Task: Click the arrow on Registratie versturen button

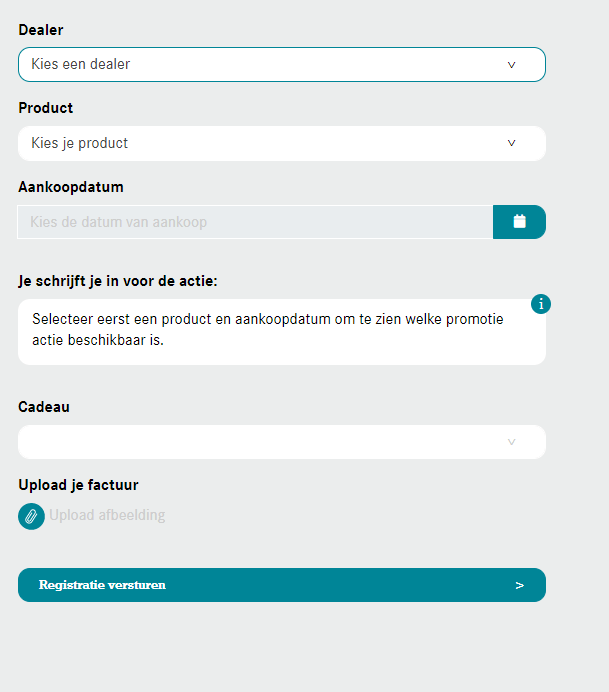Action: coord(519,585)
